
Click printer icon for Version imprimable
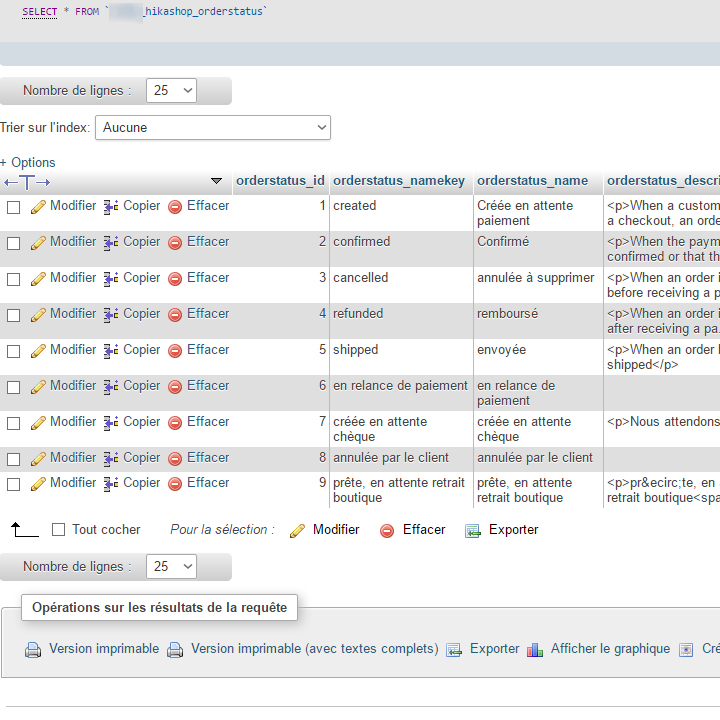(x=33, y=649)
